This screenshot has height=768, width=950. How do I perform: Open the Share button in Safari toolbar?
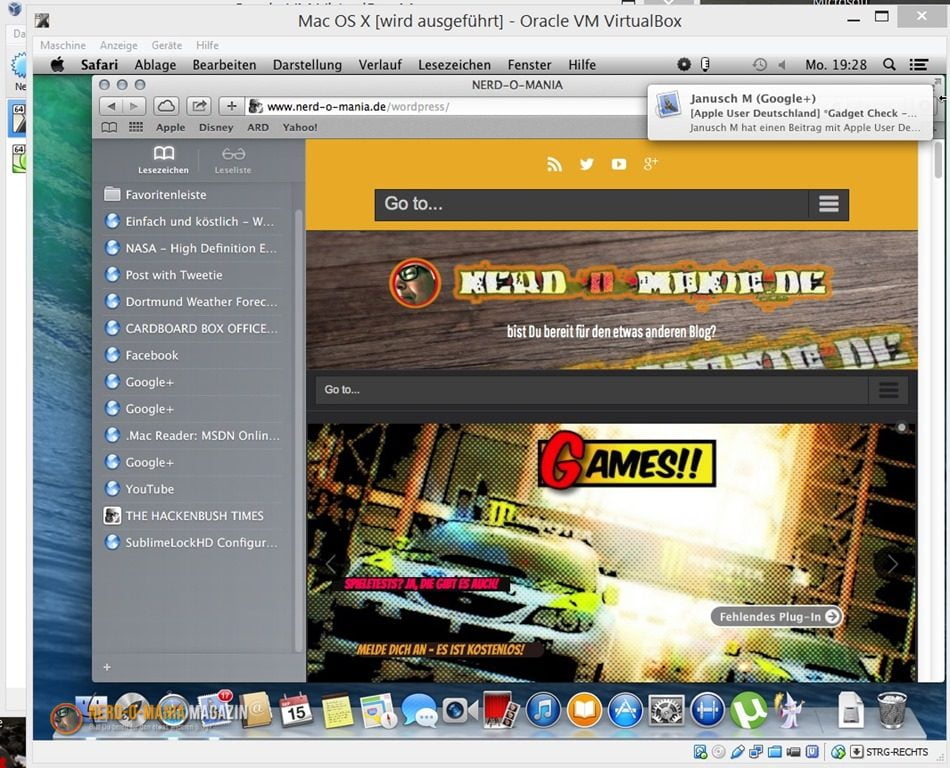(199, 107)
